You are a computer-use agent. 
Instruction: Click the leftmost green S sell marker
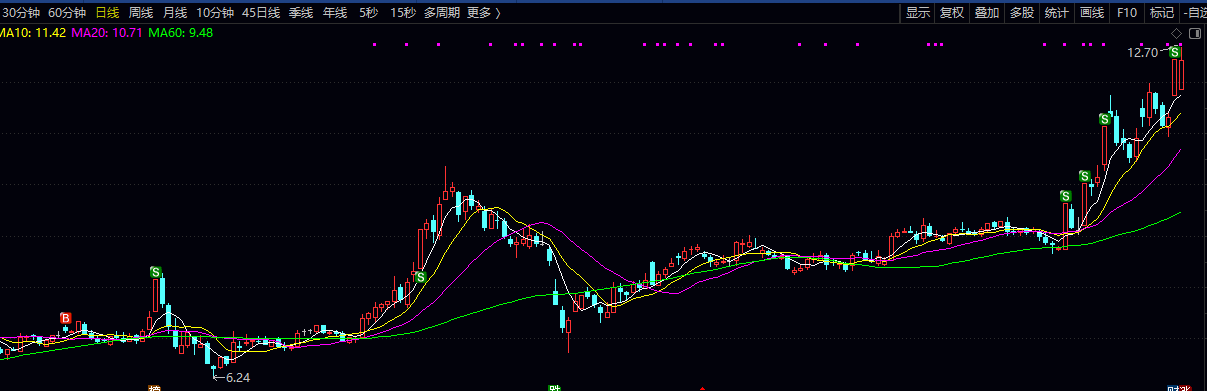tap(156, 272)
